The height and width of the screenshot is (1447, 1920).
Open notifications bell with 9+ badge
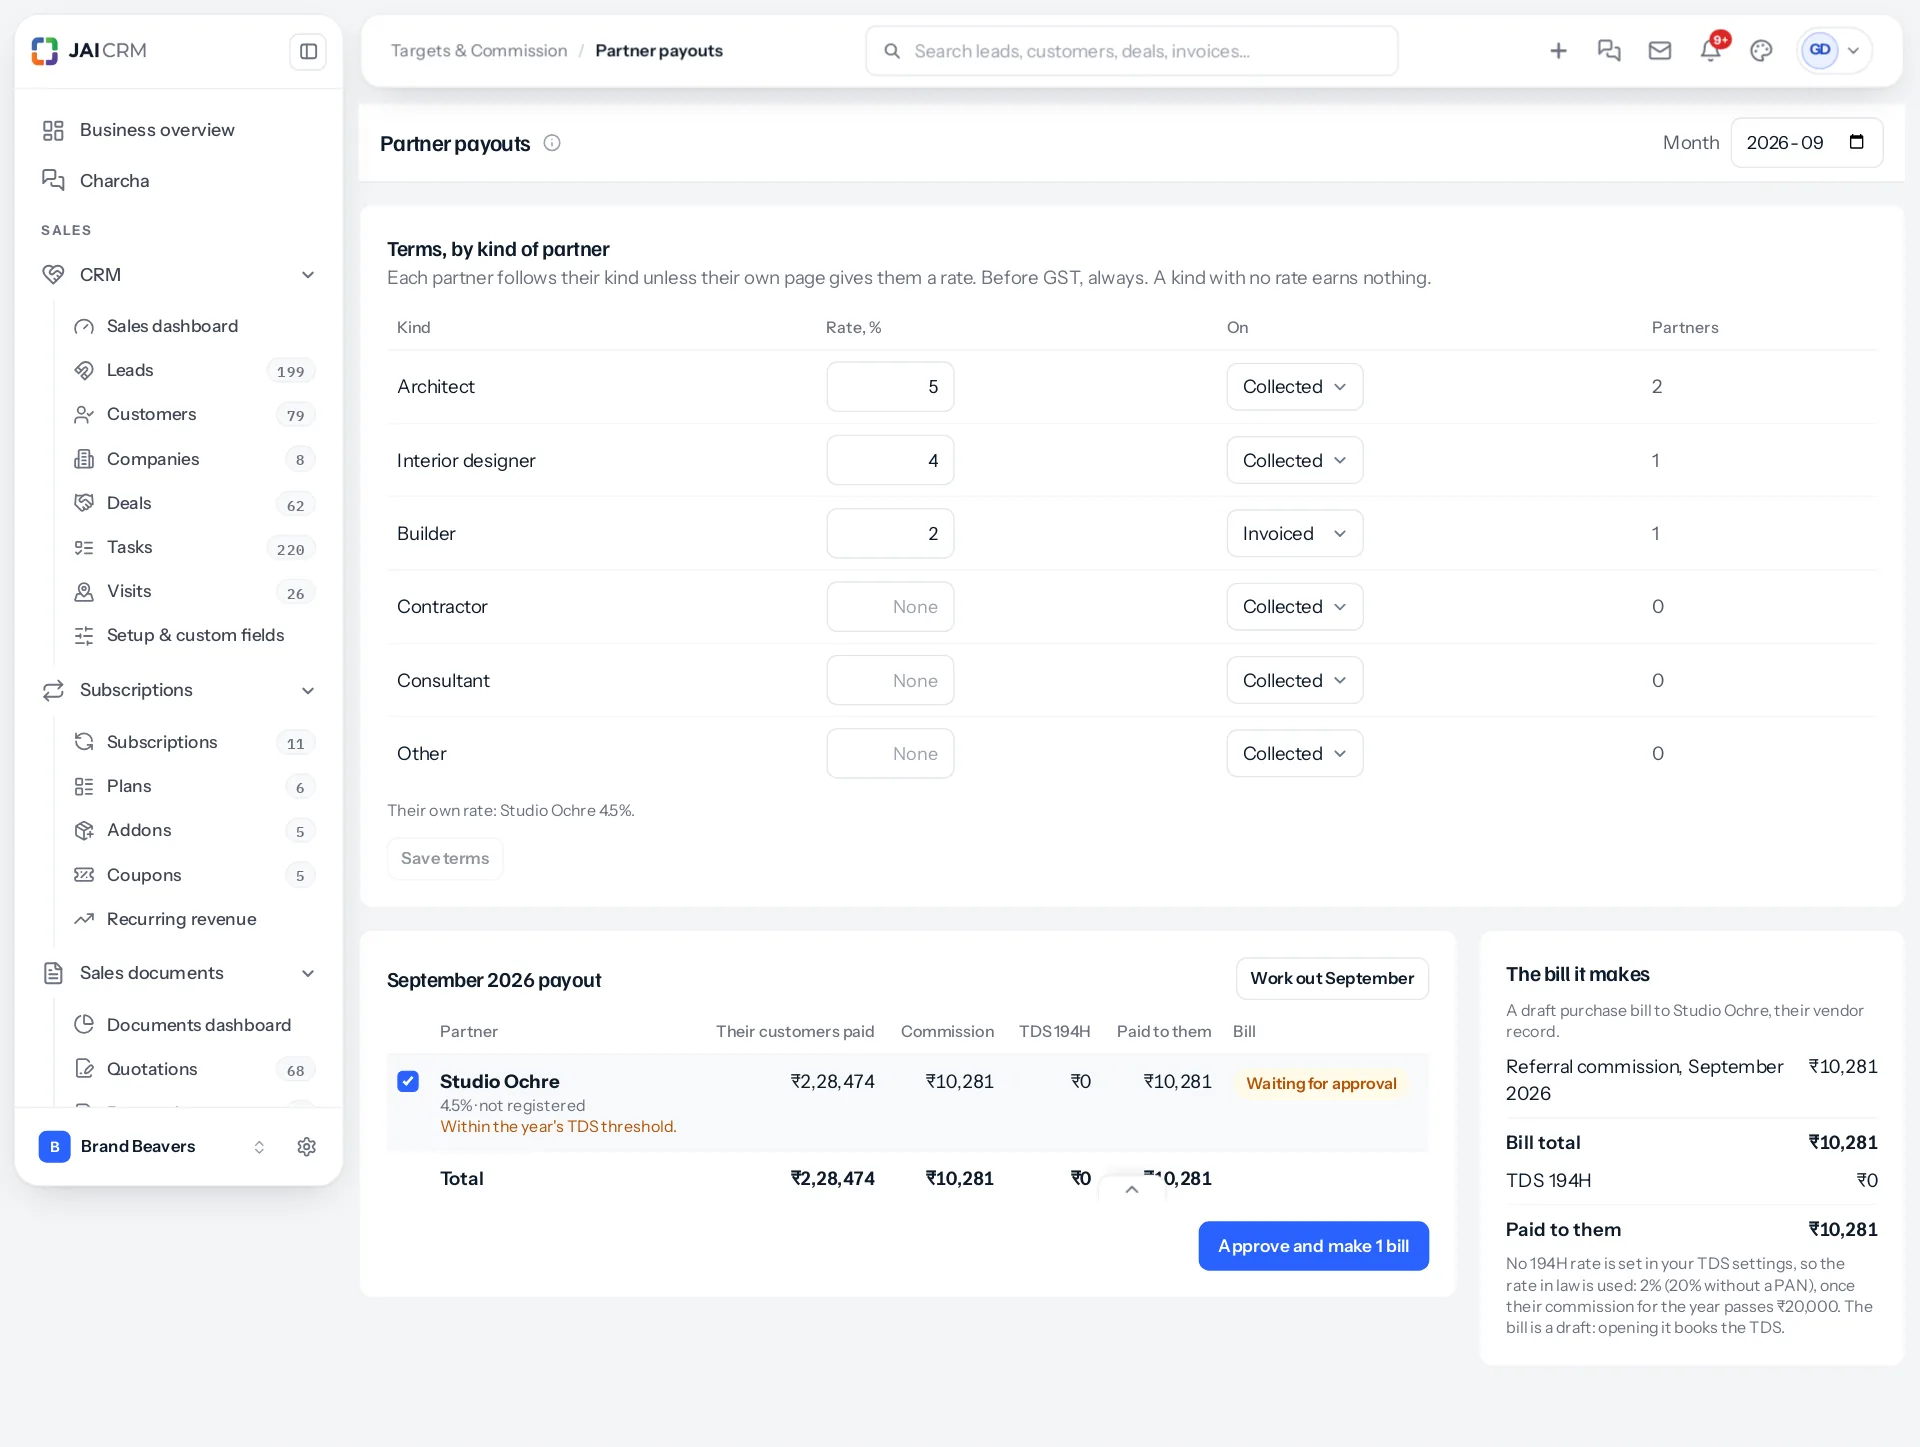point(1711,51)
